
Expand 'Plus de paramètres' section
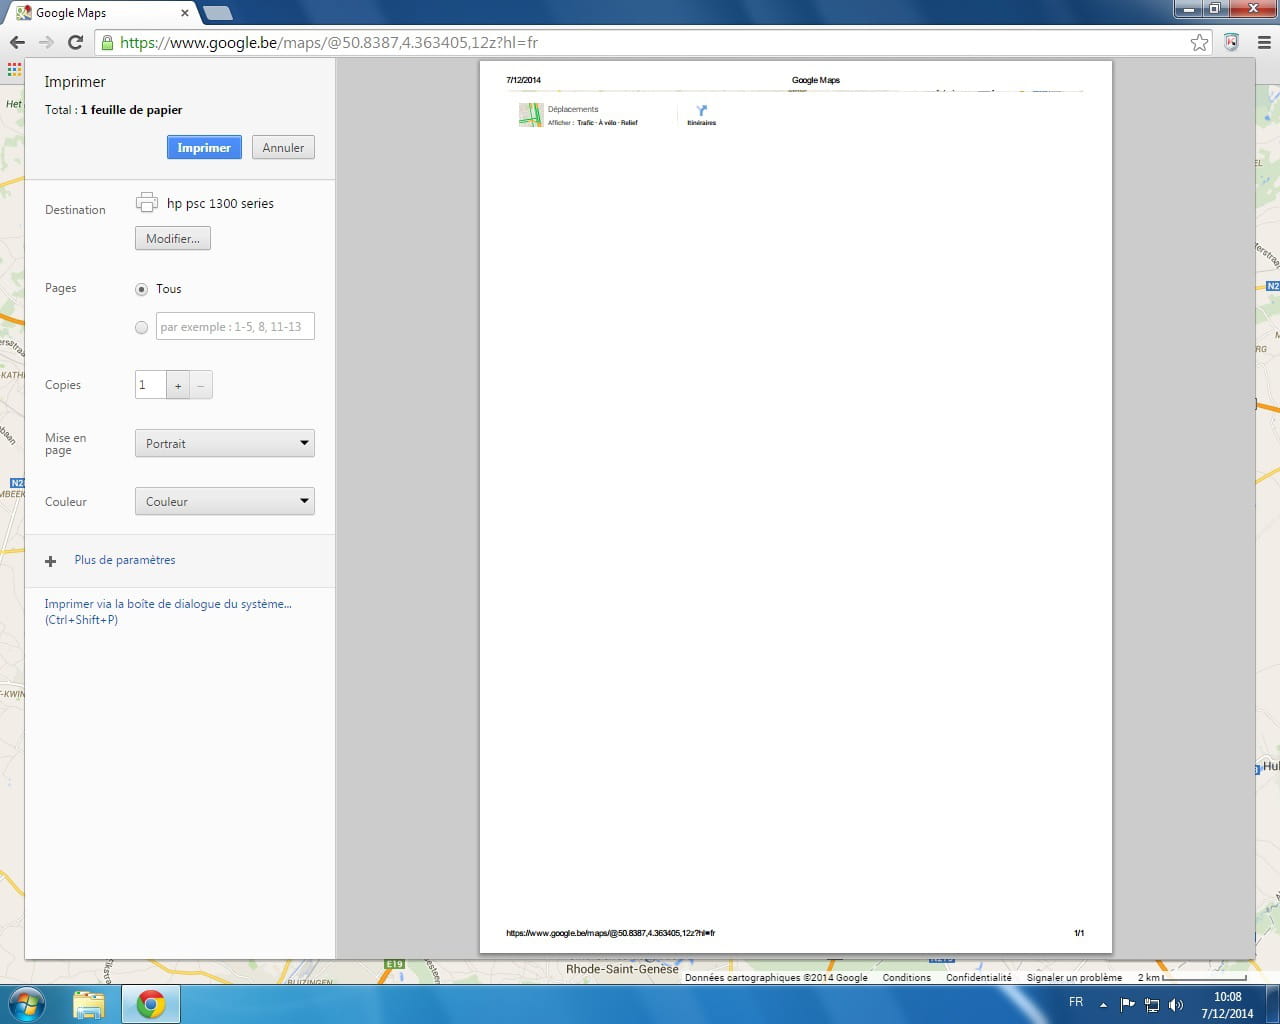124,560
